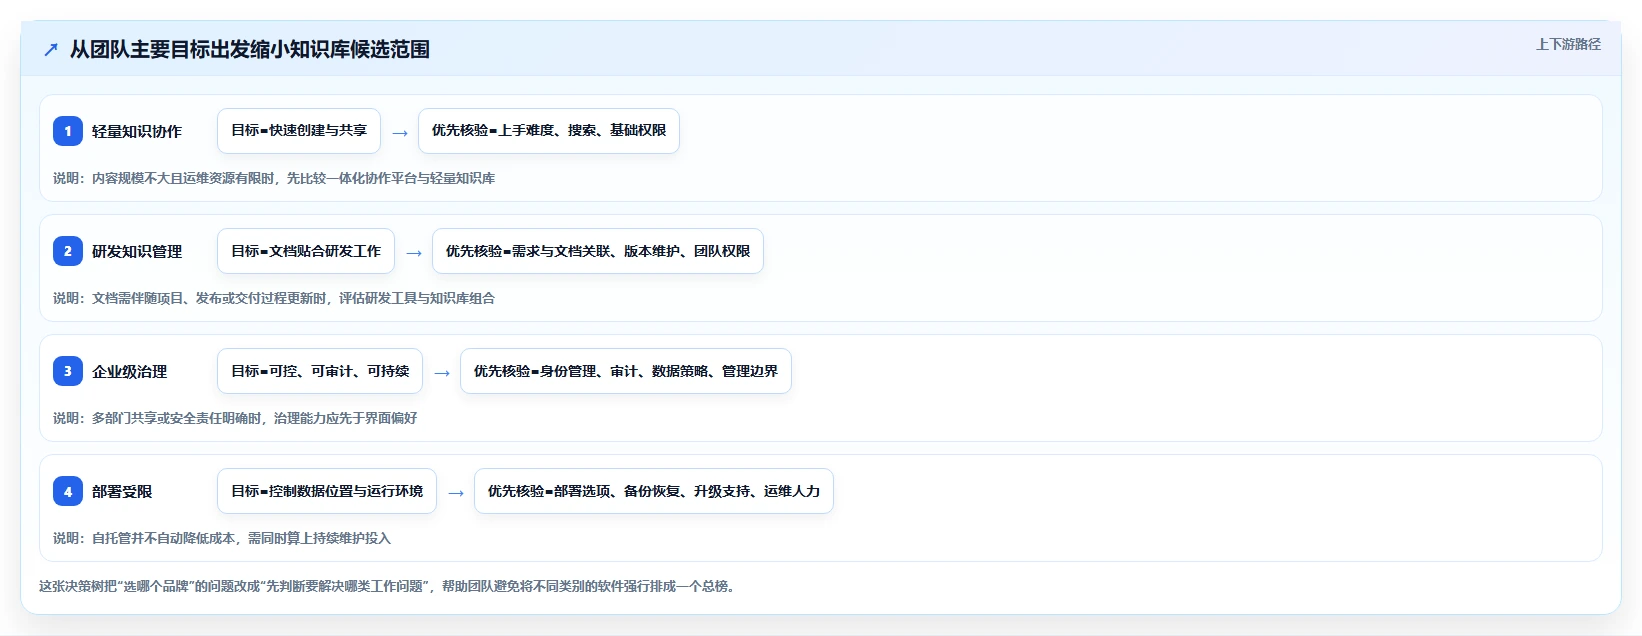The width and height of the screenshot is (1642, 636).
Task: Click the number 4 badge for 部署受限
Action: tap(68, 491)
